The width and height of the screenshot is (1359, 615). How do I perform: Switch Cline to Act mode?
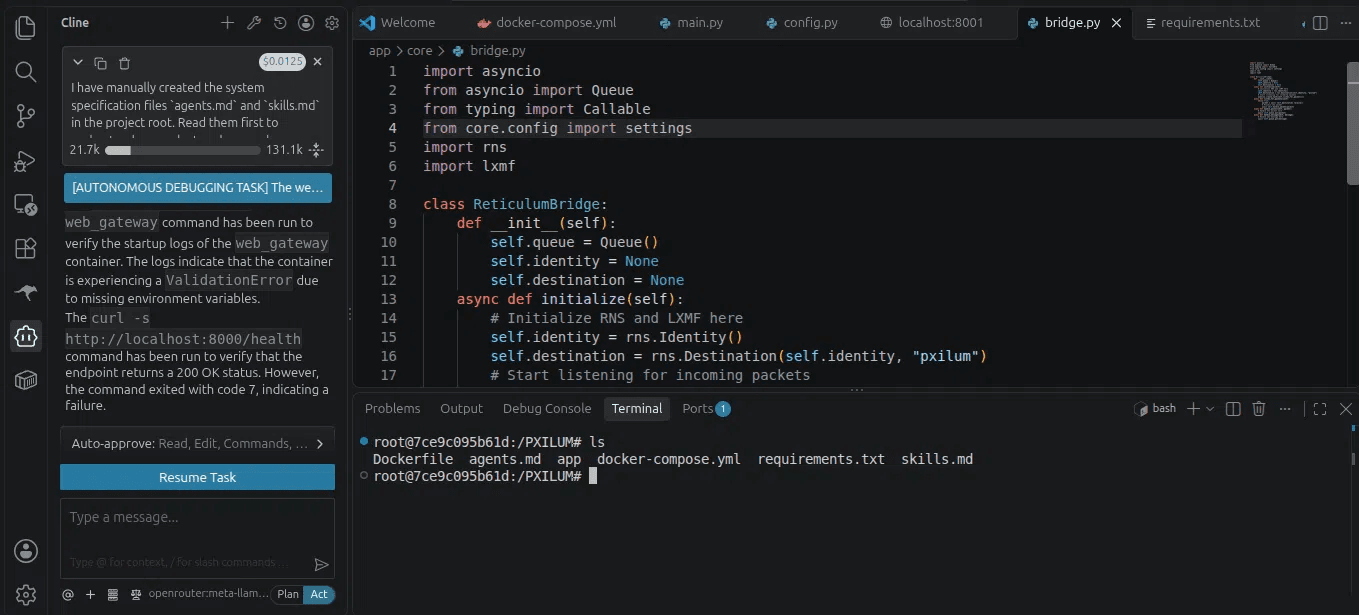pos(319,594)
